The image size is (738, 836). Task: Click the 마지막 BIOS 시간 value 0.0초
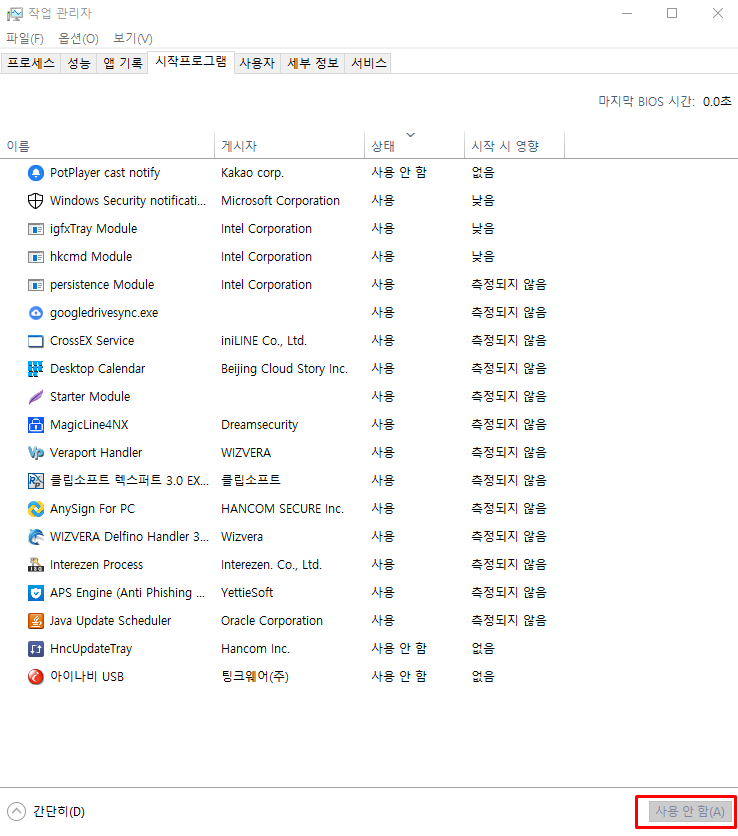[x=717, y=101]
